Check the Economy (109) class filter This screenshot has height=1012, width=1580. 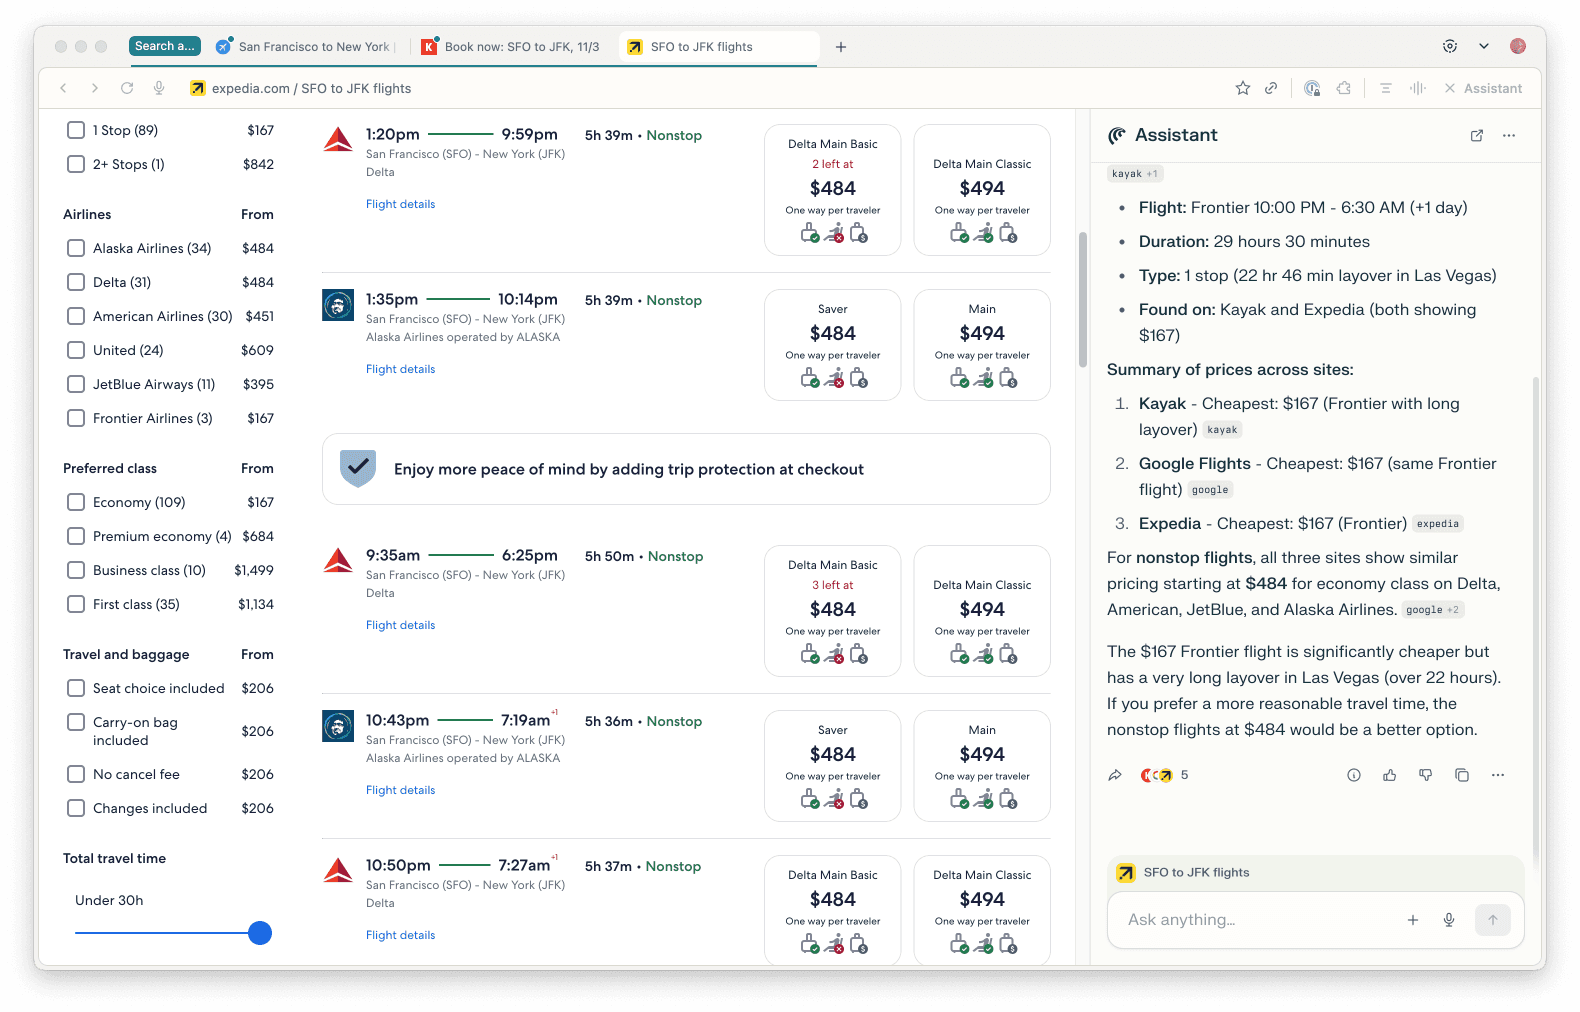[76, 502]
